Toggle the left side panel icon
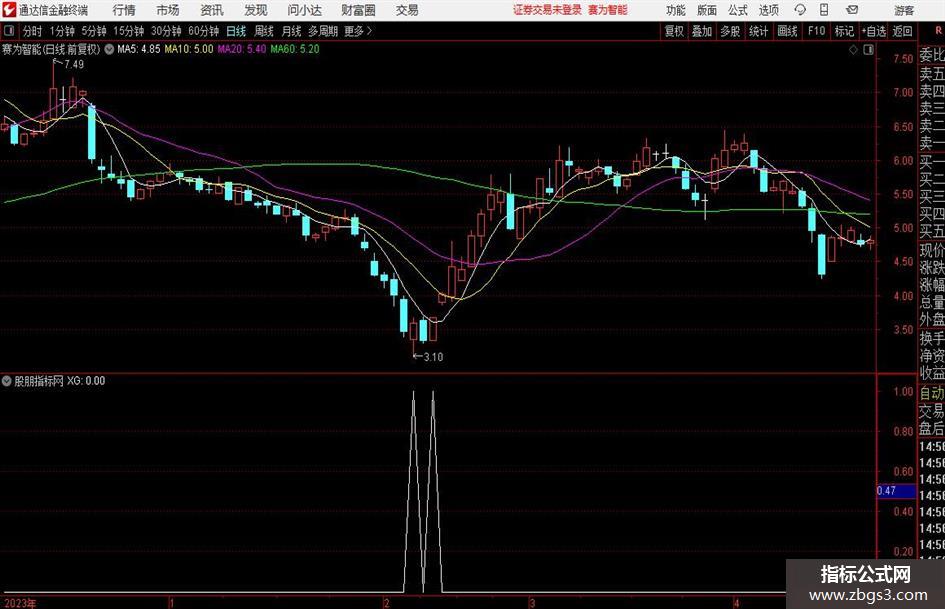 click(9, 31)
